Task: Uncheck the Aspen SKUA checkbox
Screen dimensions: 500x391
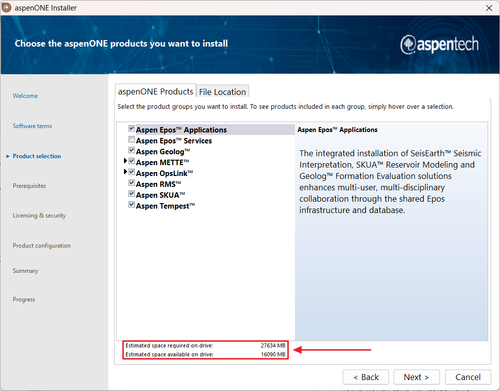Action: pos(131,194)
